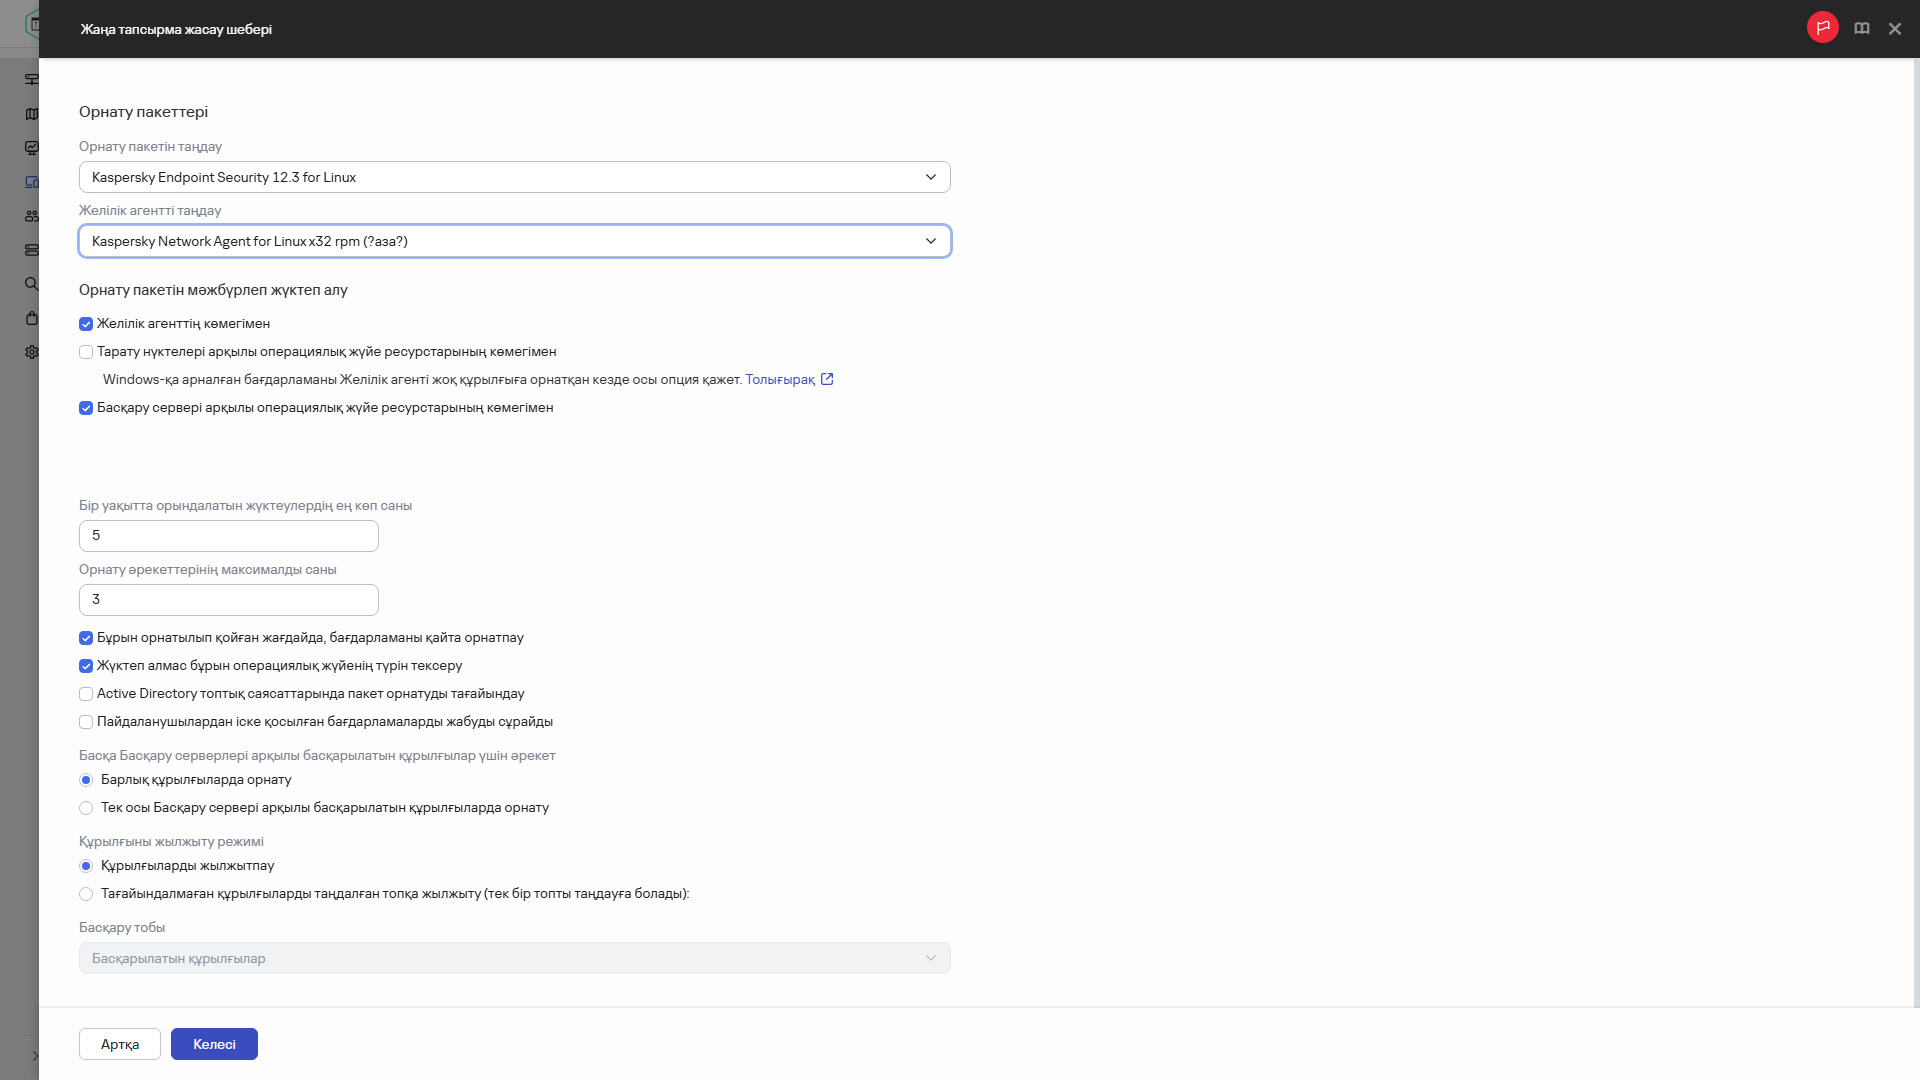The image size is (1920, 1080).
Task: Check Active Directory топтық саясаттарында option
Action: tap(86, 694)
